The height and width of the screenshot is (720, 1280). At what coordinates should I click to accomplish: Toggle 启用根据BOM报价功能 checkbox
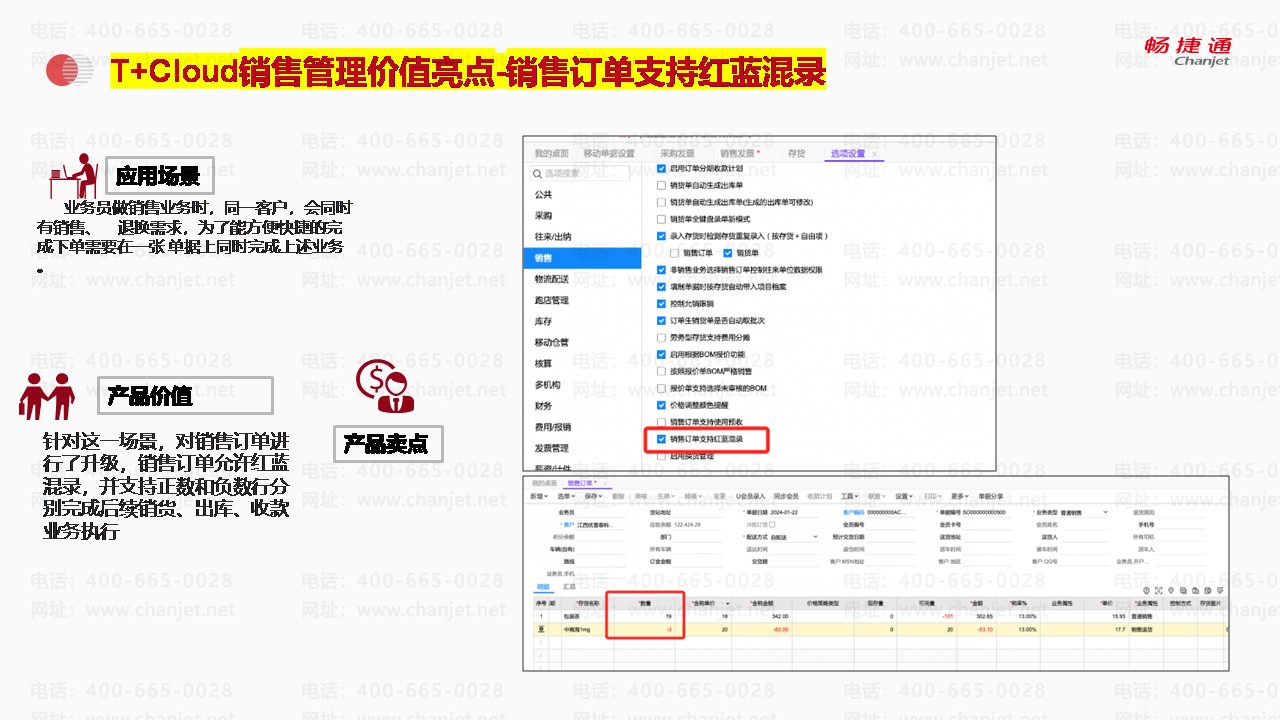coord(661,354)
